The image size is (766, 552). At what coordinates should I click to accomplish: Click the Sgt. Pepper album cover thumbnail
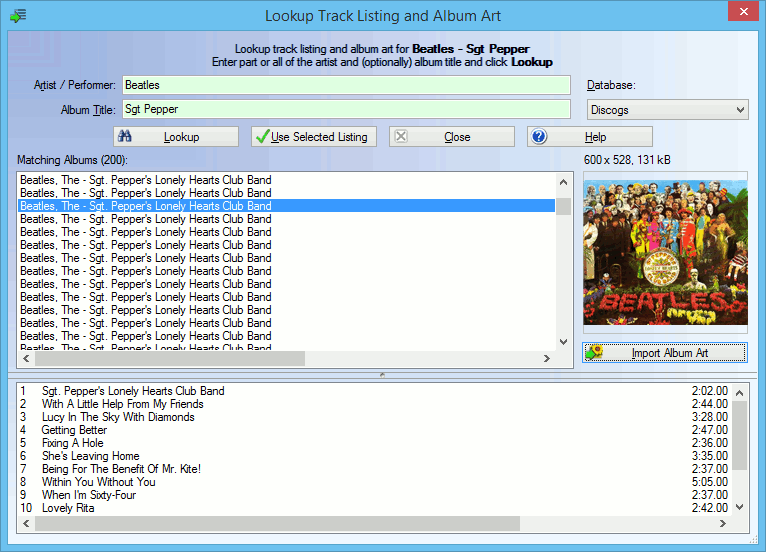[665, 253]
